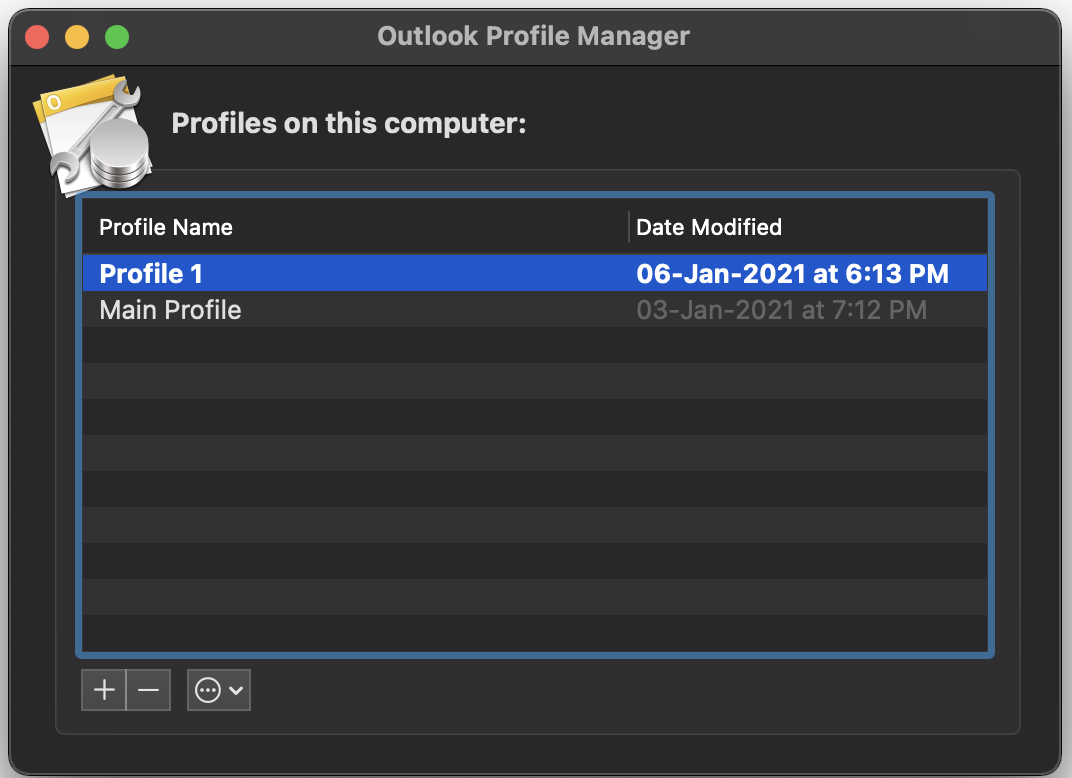The height and width of the screenshot is (778, 1072).
Task: Delete selected profile with minus button
Action: 148,690
